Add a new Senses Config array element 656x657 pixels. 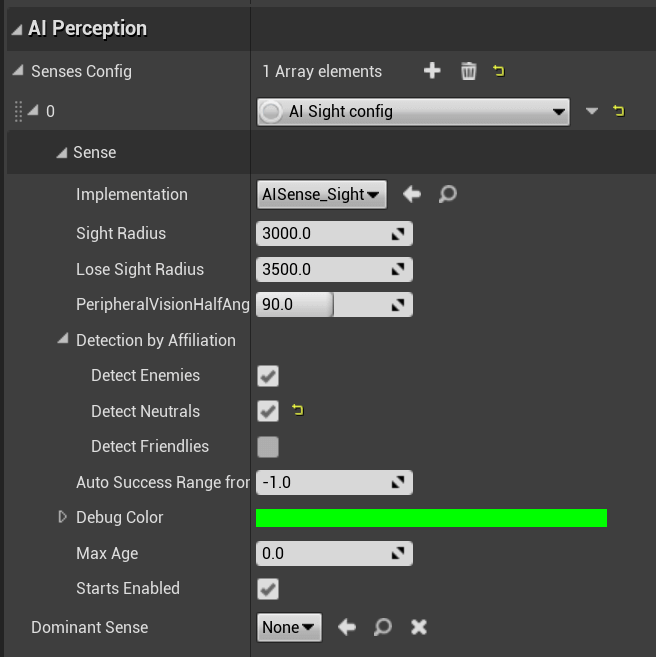tap(432, 70)
